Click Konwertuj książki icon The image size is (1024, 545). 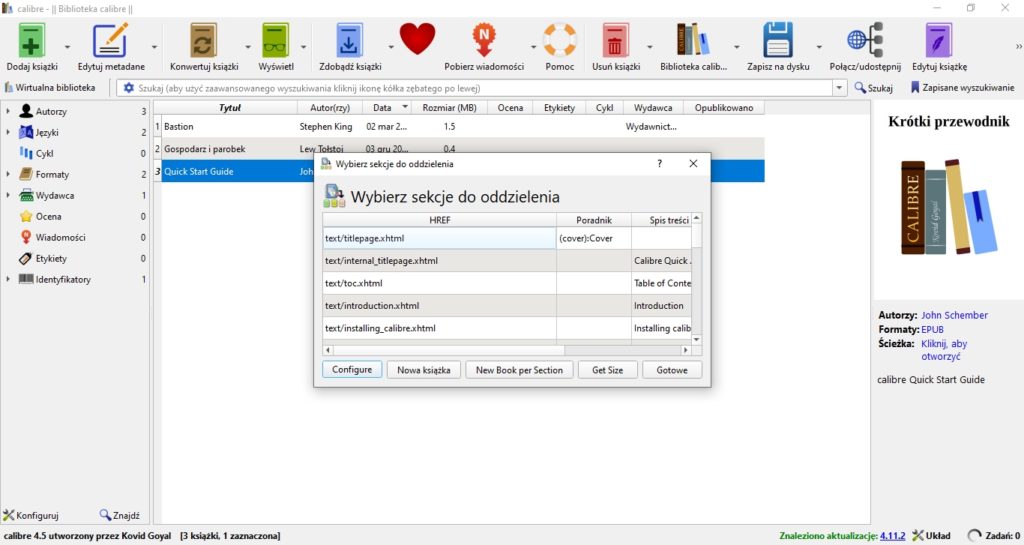point(204,40)
